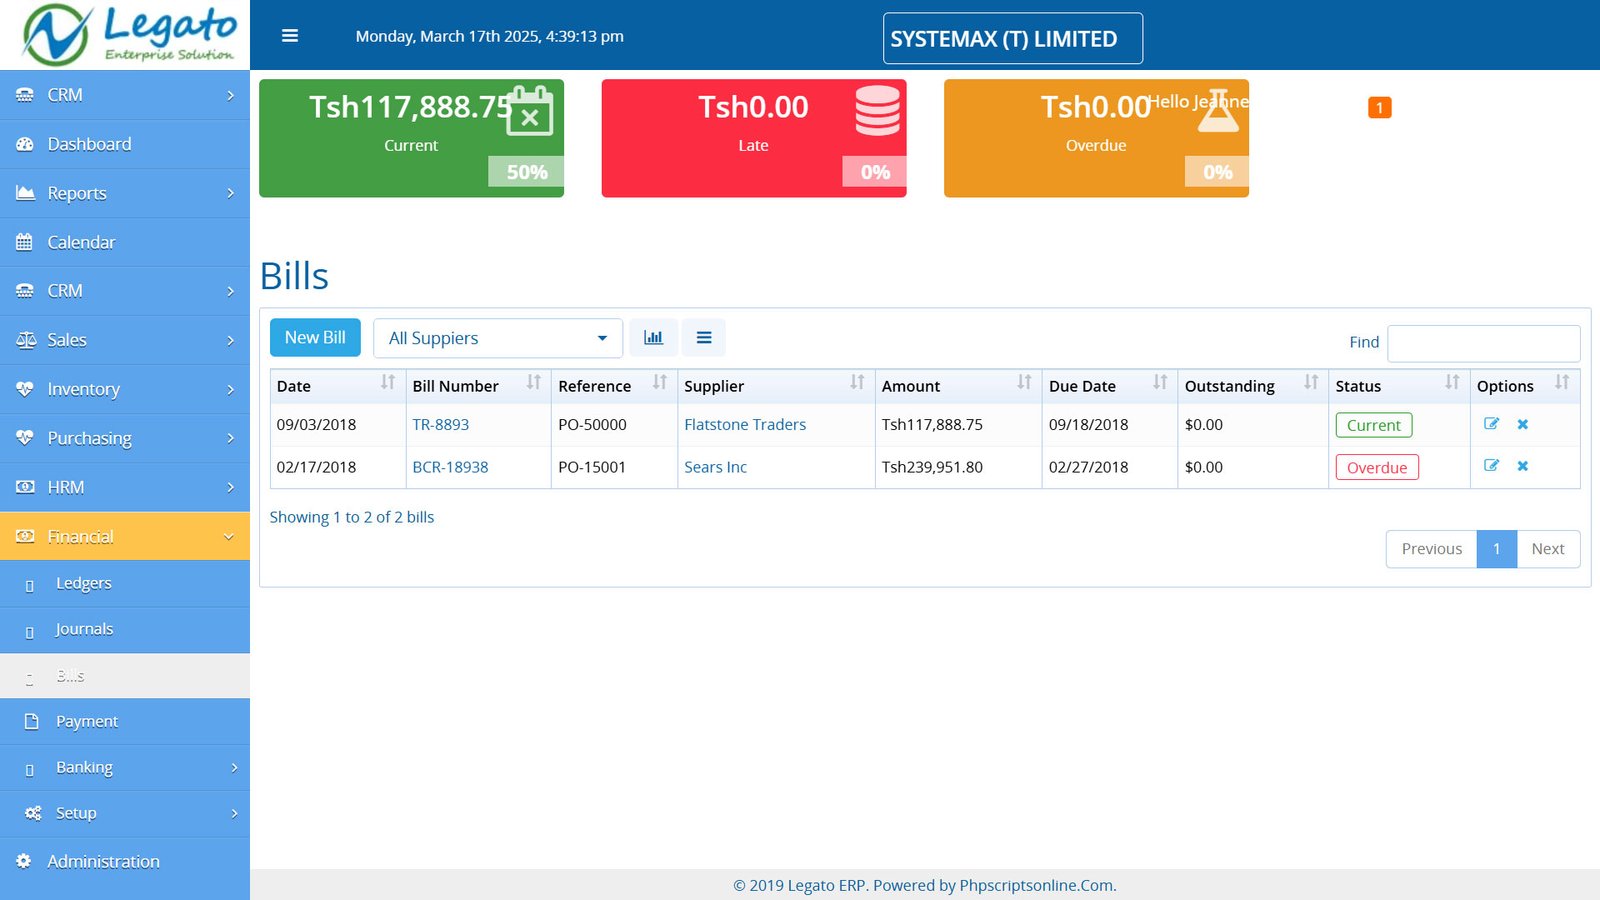
Task: Go to Previous page
Action: click(x=1431, y=549)
